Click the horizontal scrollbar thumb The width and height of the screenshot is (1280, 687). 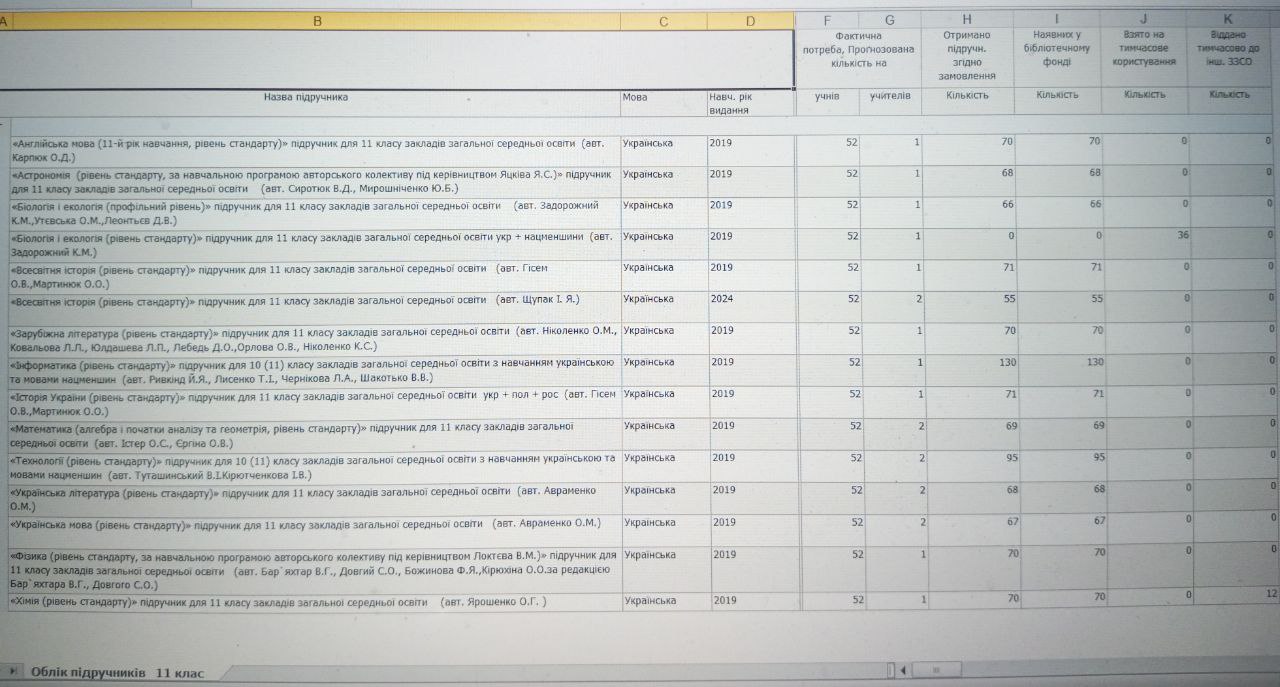pyautogui.click(x=938, y=670)
